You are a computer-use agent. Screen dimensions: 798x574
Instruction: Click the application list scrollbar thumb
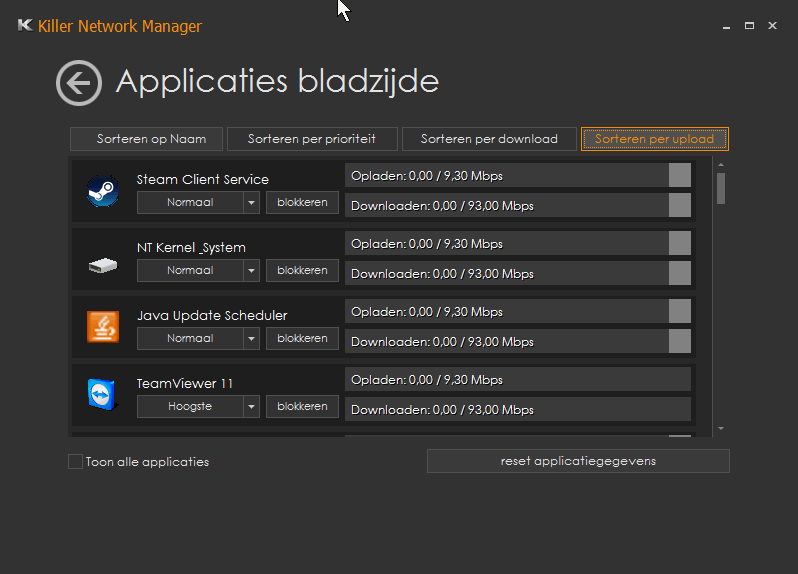click(721, 189)
